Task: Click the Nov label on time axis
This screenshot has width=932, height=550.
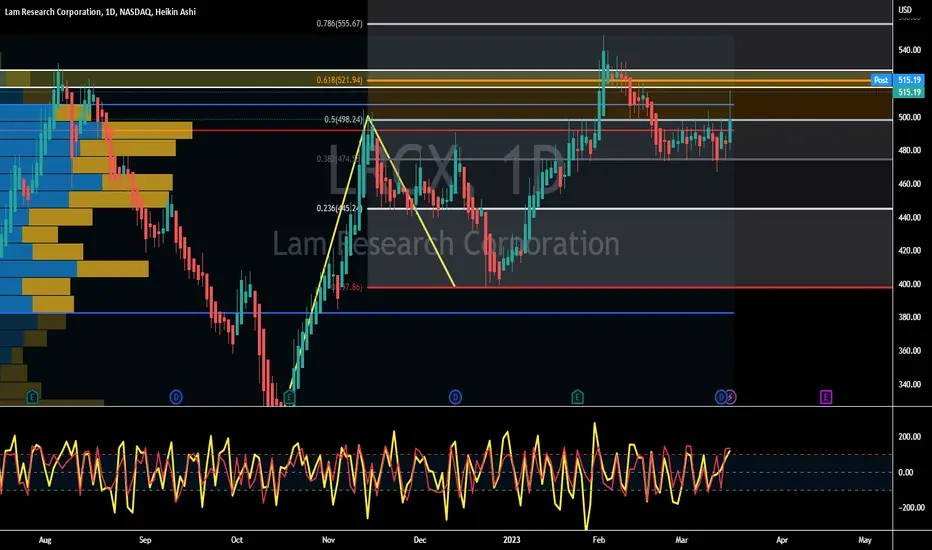Action: 329,540
